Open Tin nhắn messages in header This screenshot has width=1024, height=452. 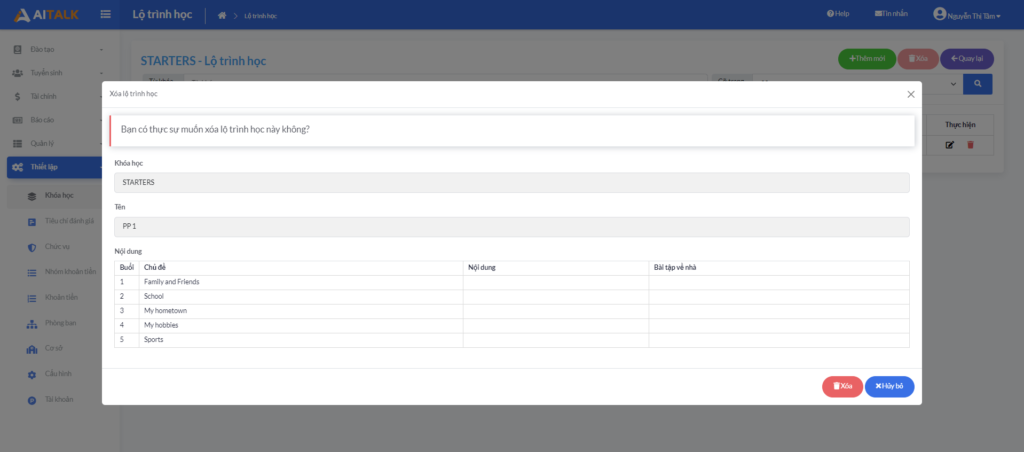coord(891,14)
